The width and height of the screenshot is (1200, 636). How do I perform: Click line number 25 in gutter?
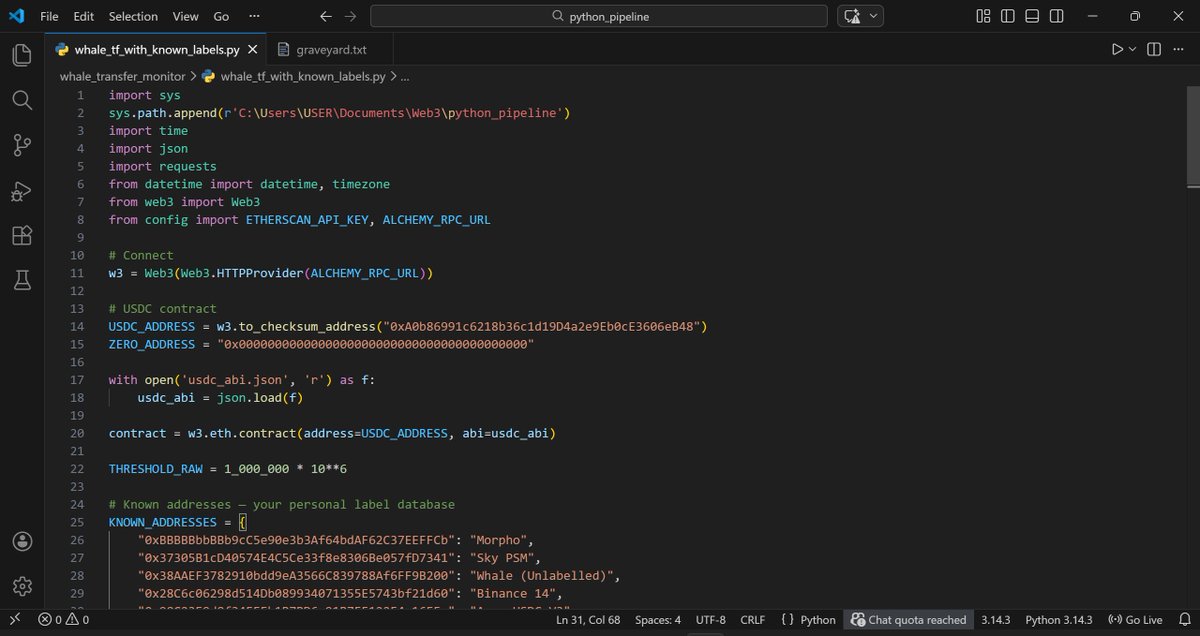tap(77, 523)
